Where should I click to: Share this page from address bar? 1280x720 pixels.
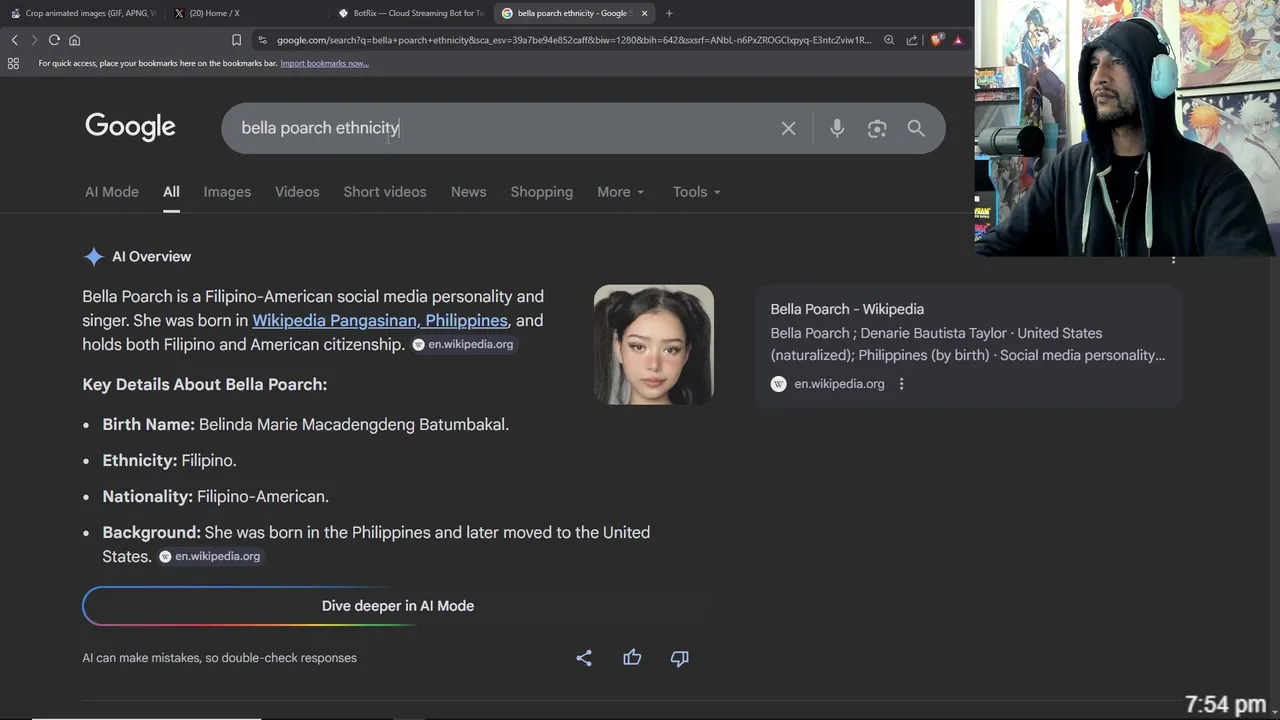click(x=912, y=40)
